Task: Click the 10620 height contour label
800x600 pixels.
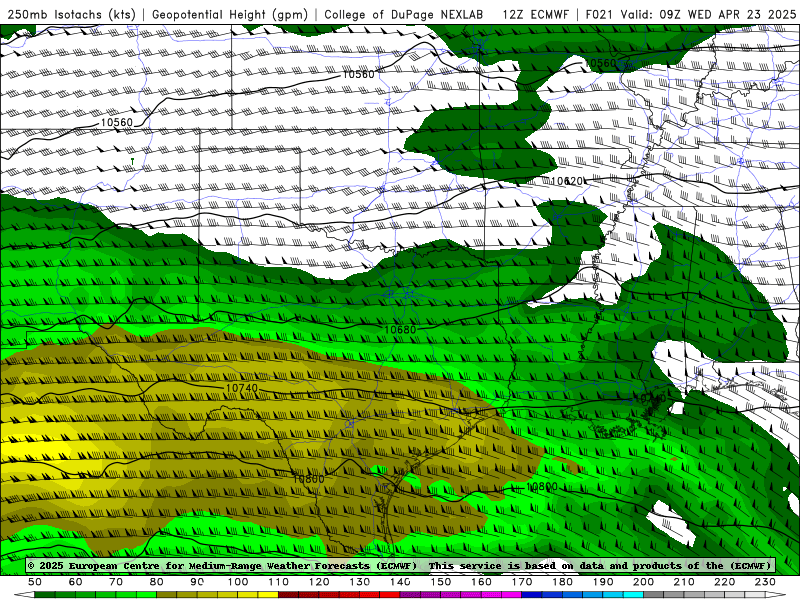Action: [x=567, y=181]
